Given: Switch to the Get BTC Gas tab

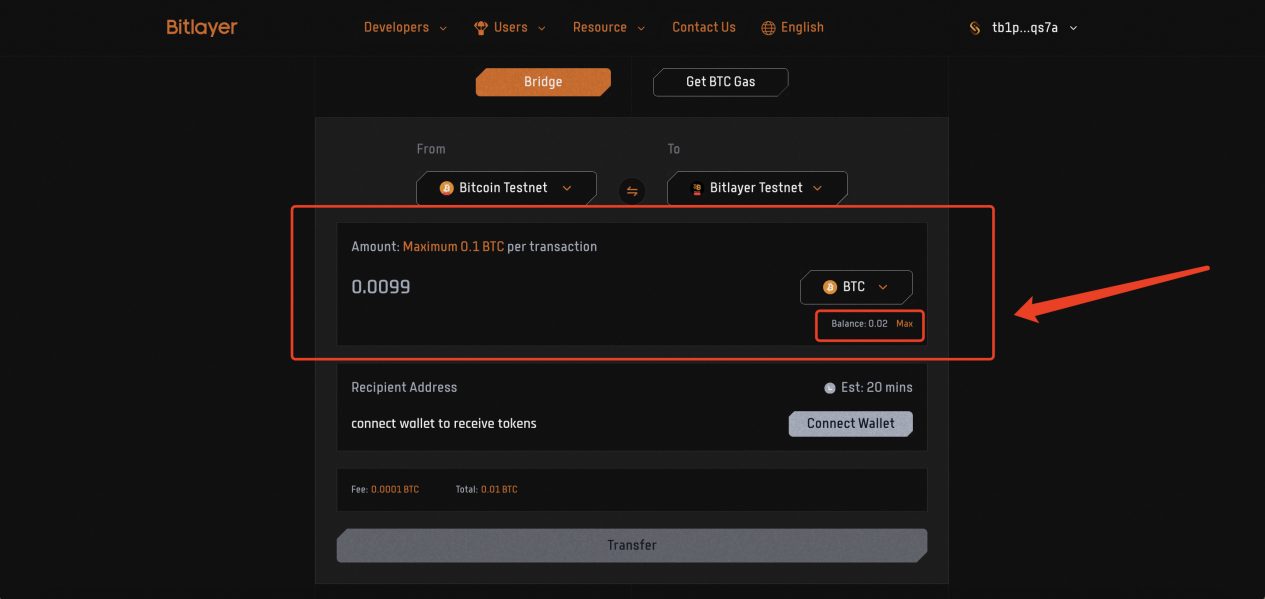Looking at the screenshot, I should [x=720, y=82].
